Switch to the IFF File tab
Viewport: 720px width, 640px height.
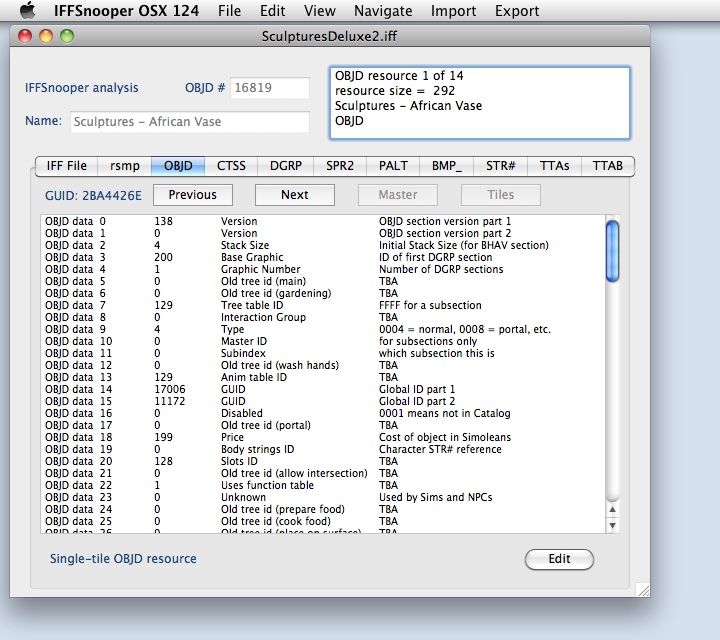[x=67, y=166]
